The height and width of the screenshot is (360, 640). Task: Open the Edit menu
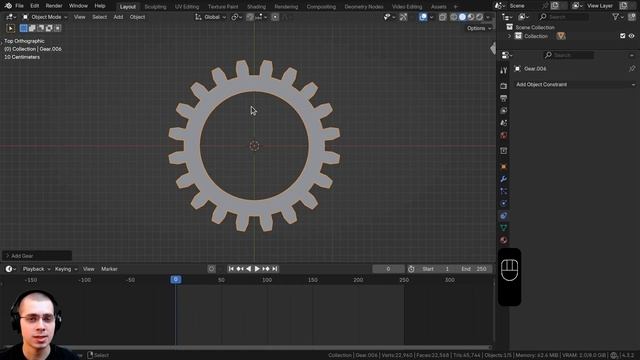point(35,6)
